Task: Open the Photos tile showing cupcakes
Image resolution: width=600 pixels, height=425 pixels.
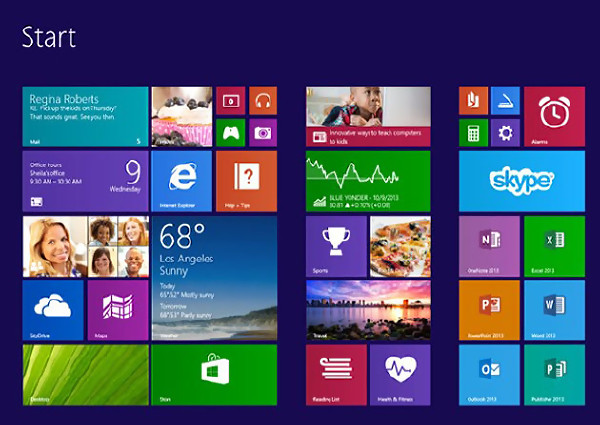Action: [x=182, y=117]
